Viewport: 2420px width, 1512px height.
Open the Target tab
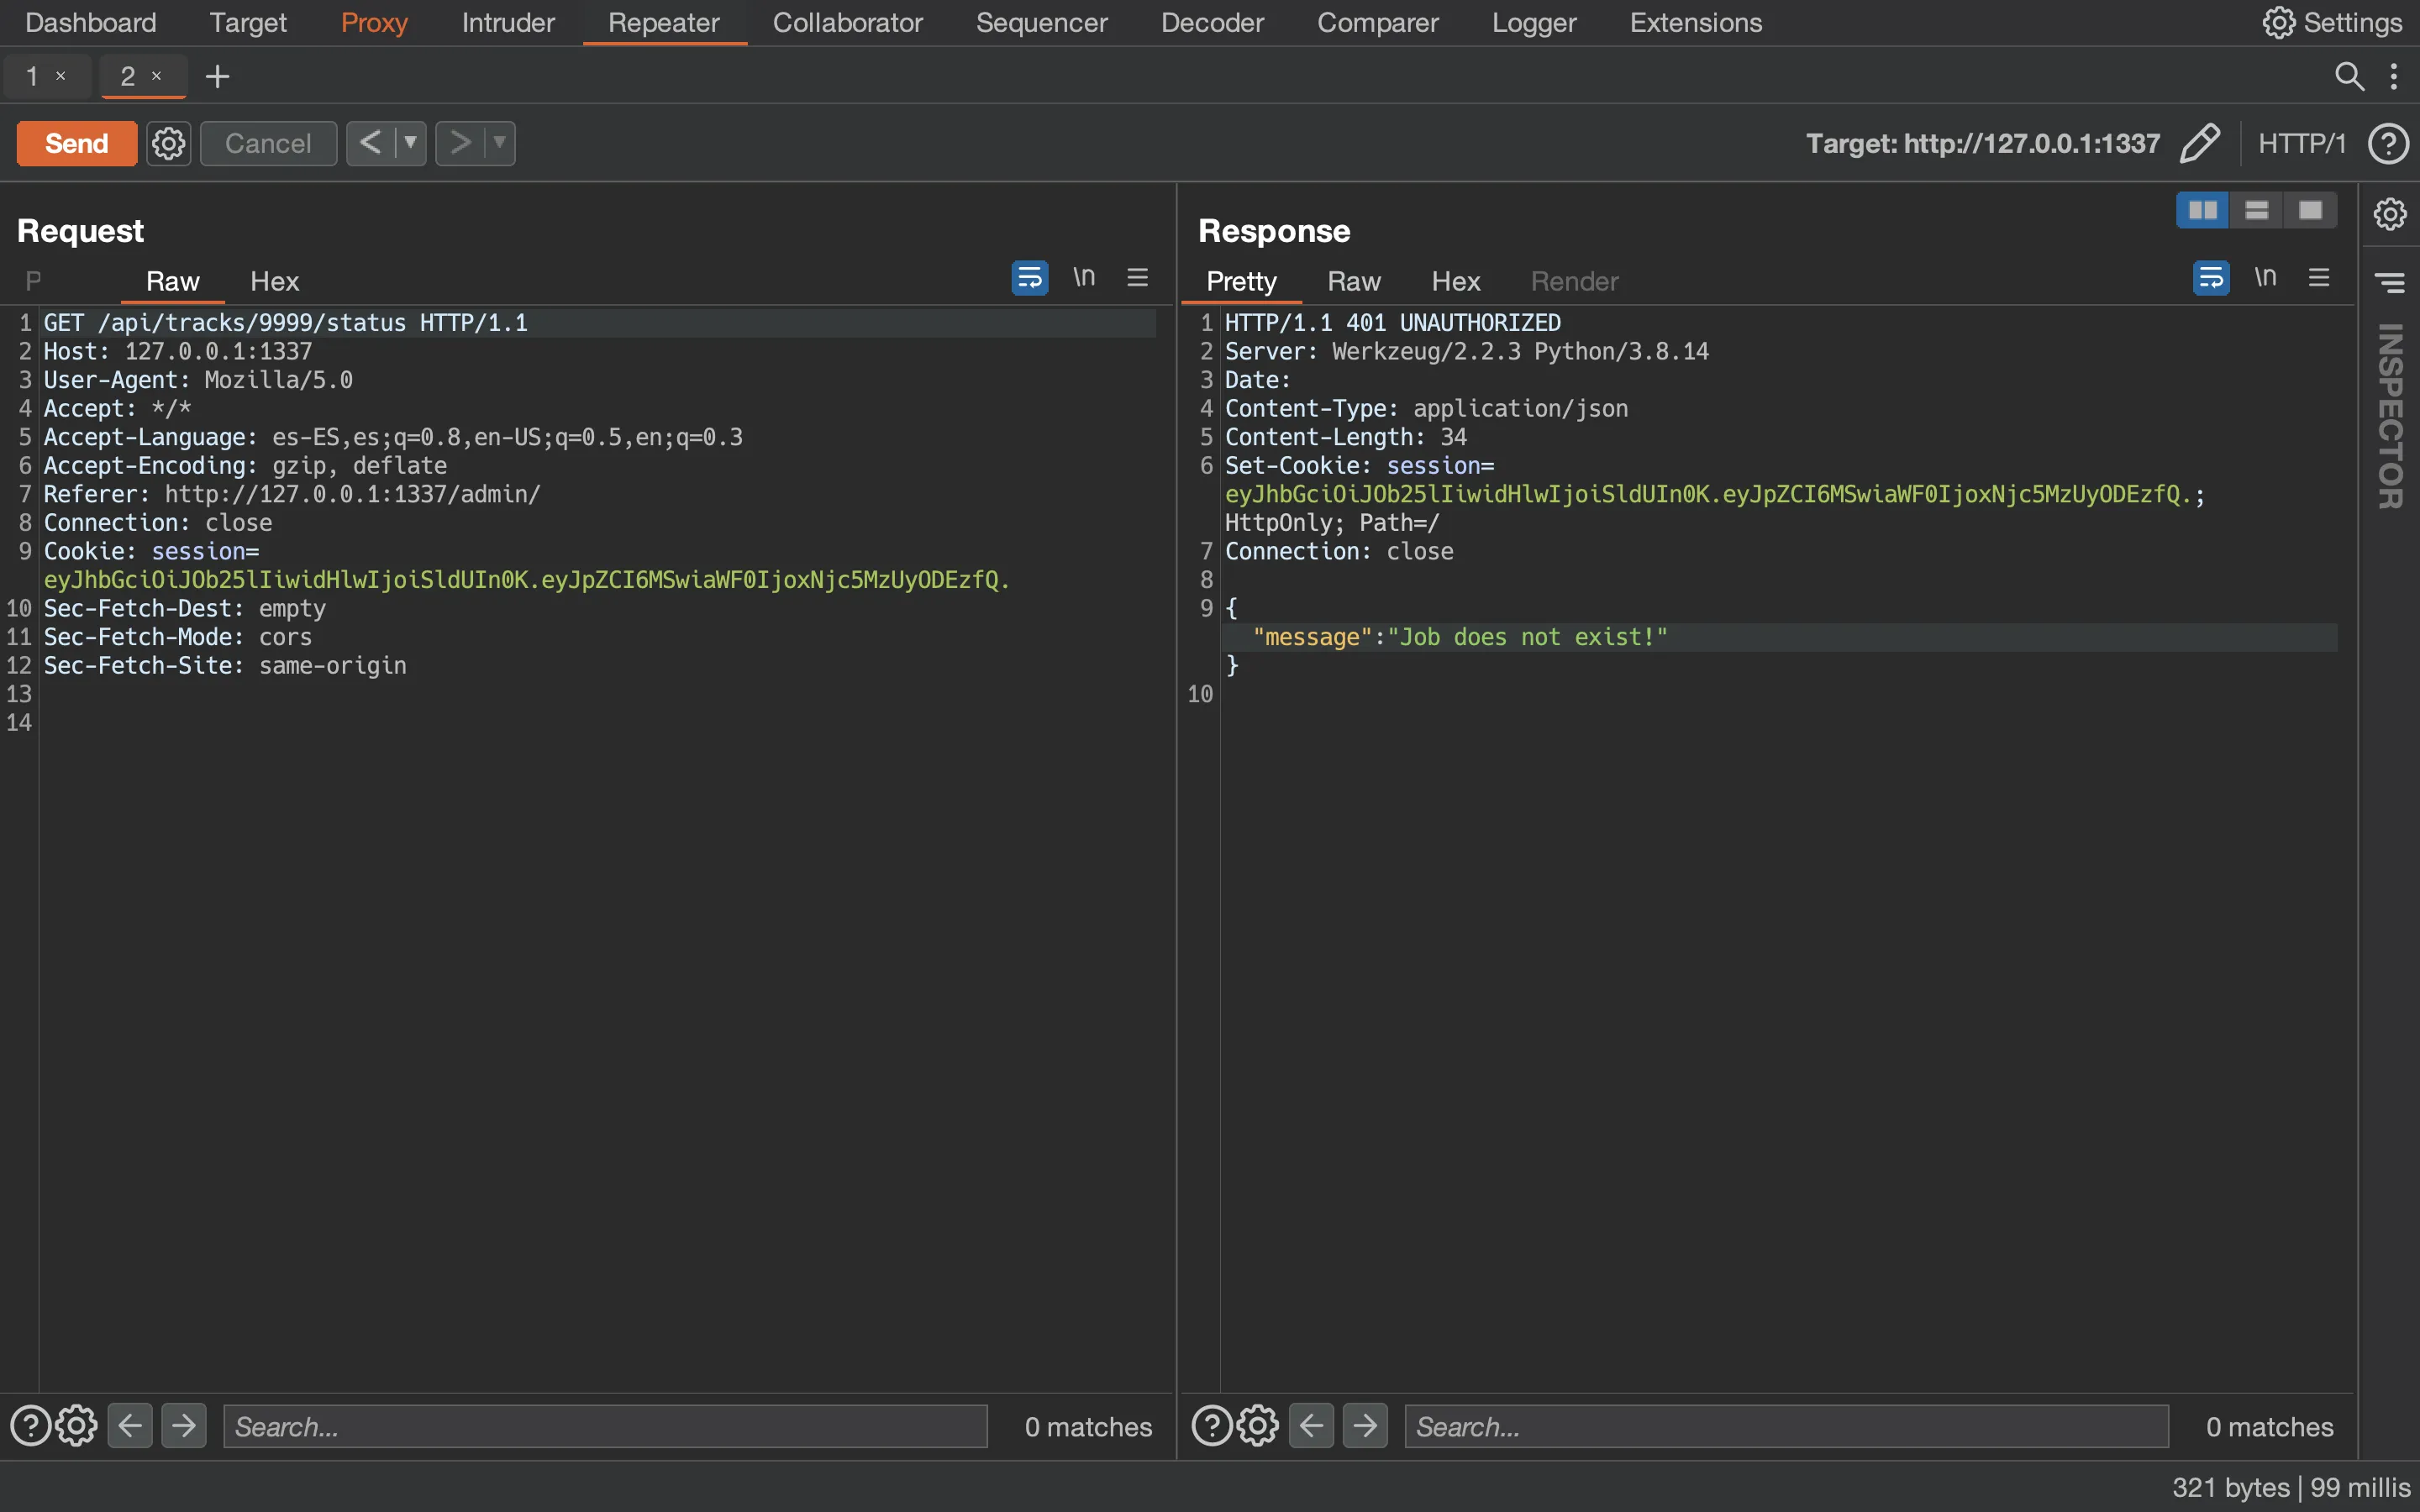(x=248, y=22)
